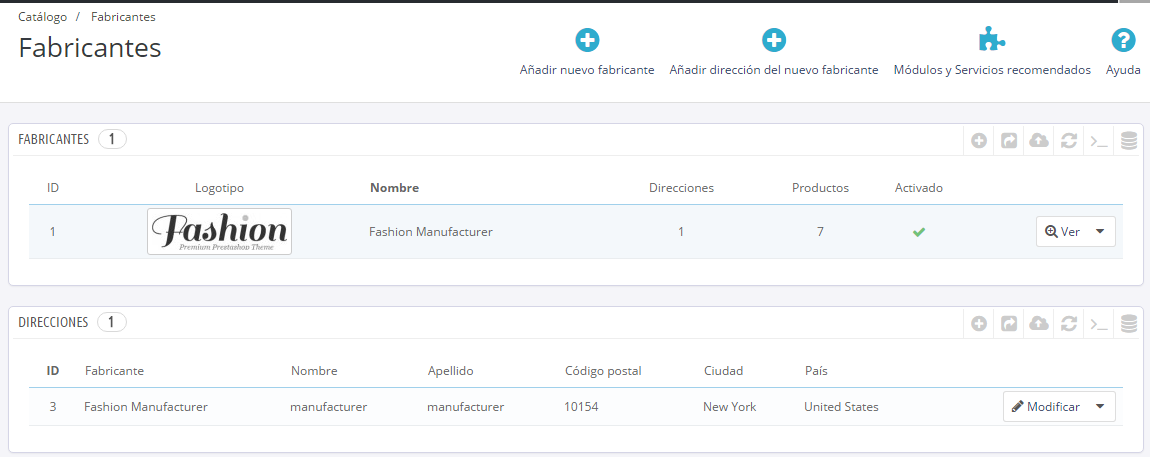The height and width of the screenshot is (457, 1150).
Task: Refresh the Direcciones list
Action: pos(1069,323)
